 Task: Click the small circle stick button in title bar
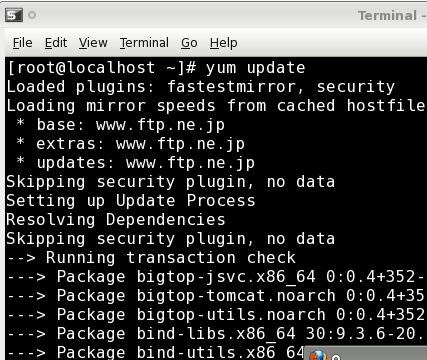[x=32, y=15]
